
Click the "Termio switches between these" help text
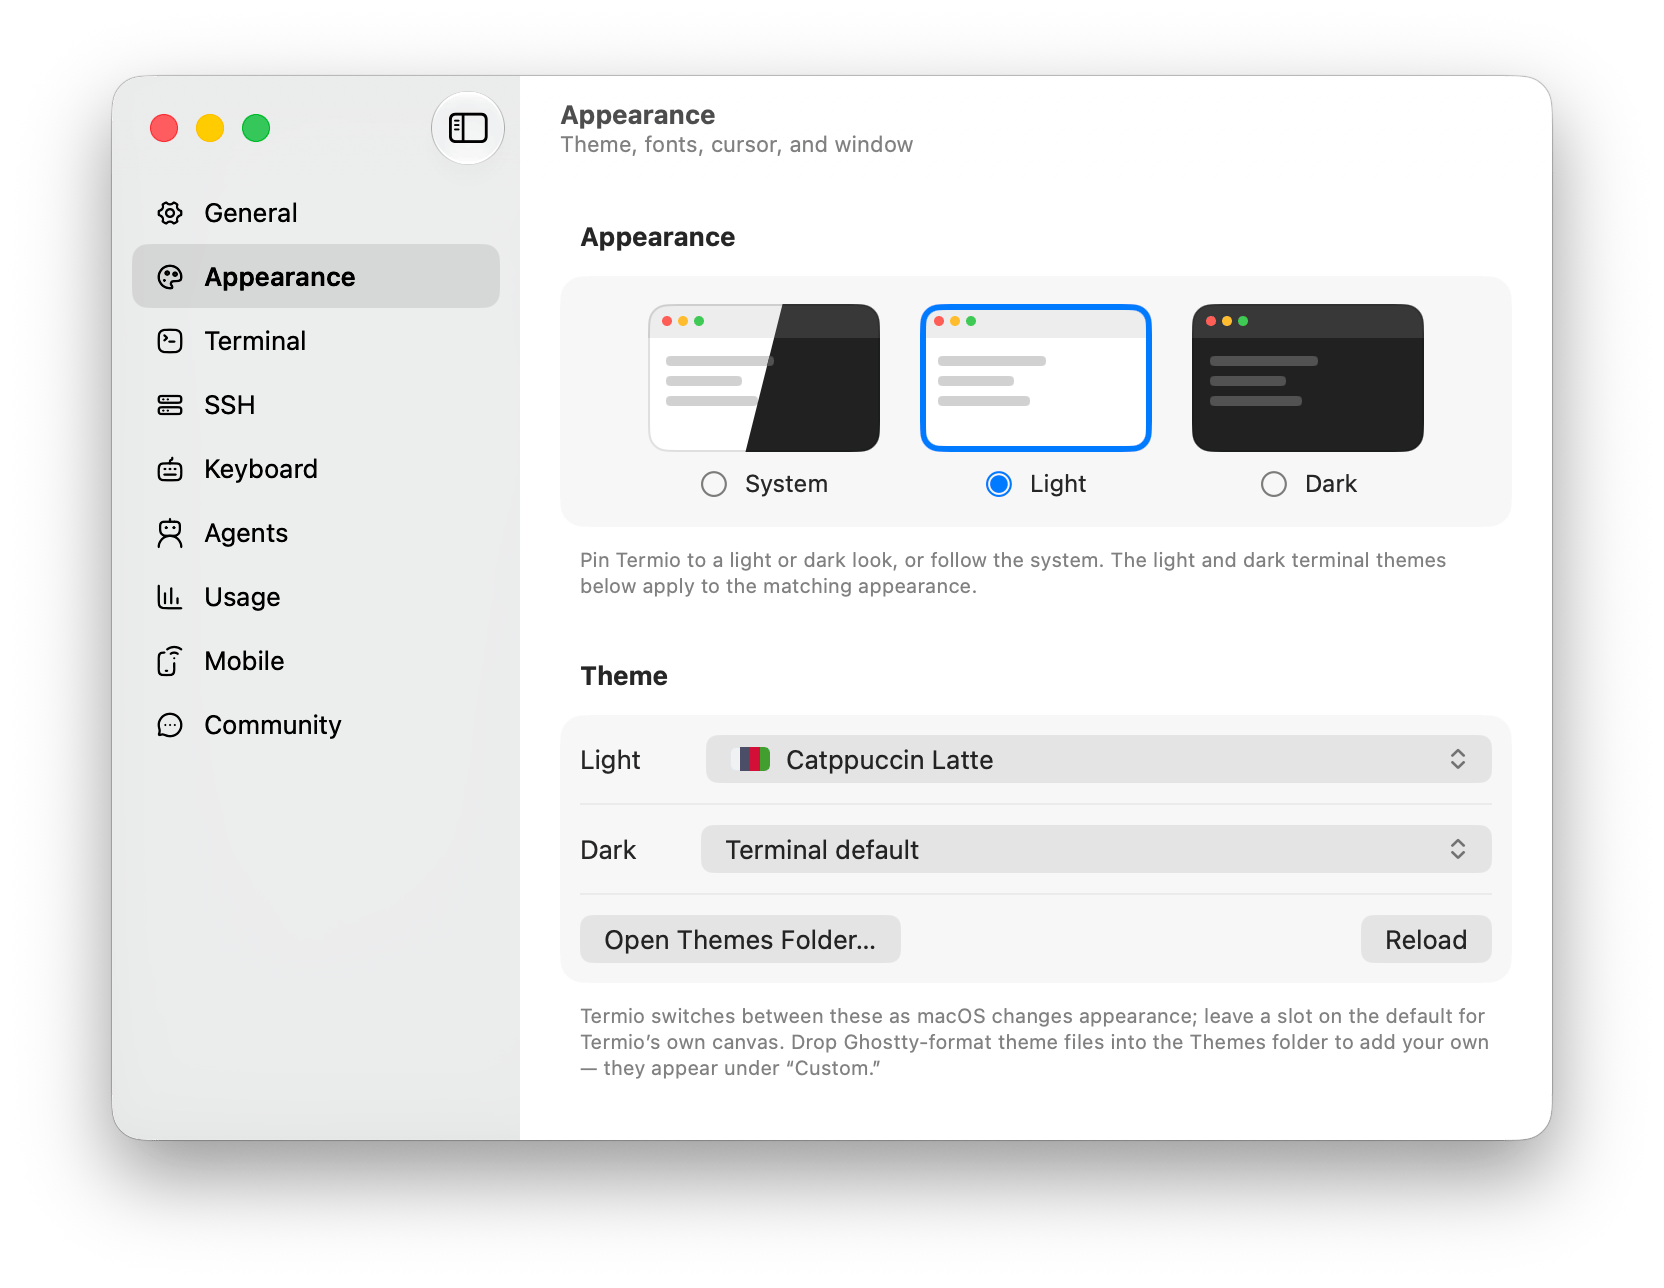tap(1034, 1042)
